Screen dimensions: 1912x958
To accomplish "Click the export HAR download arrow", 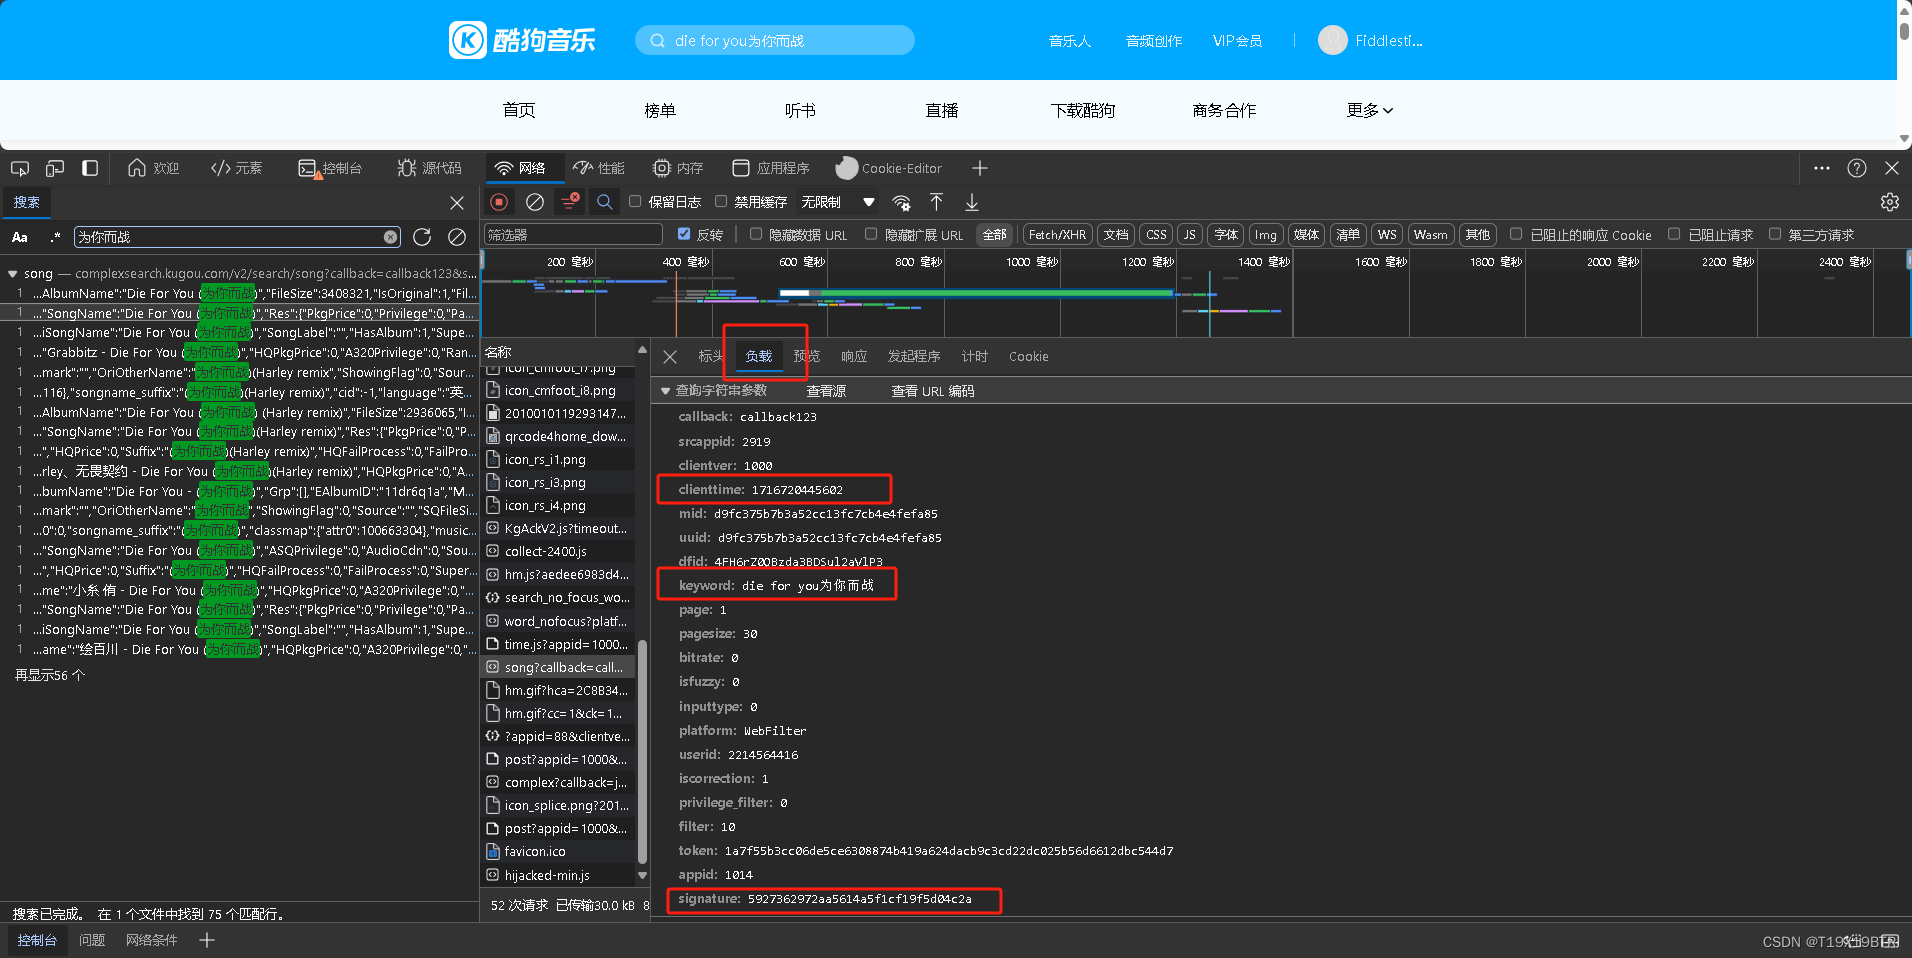I will (971, 202).
